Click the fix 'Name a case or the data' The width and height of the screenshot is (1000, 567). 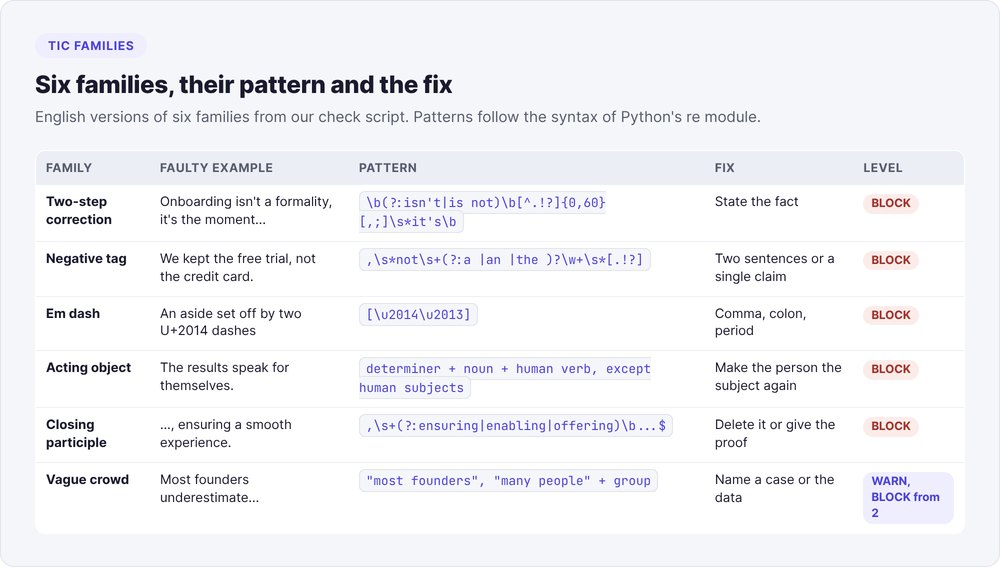[774, 489]
